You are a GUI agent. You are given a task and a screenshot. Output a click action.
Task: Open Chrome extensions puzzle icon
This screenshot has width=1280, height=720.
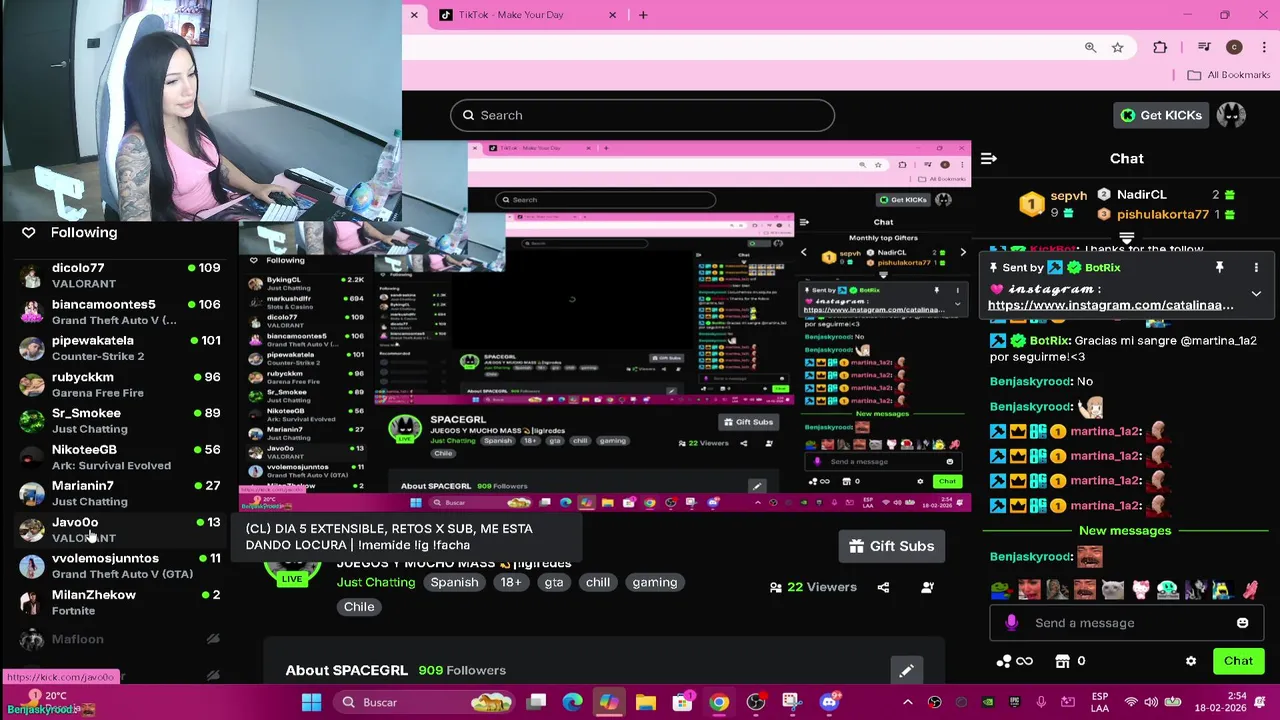pyautogui.click(x=1160, y=47)
